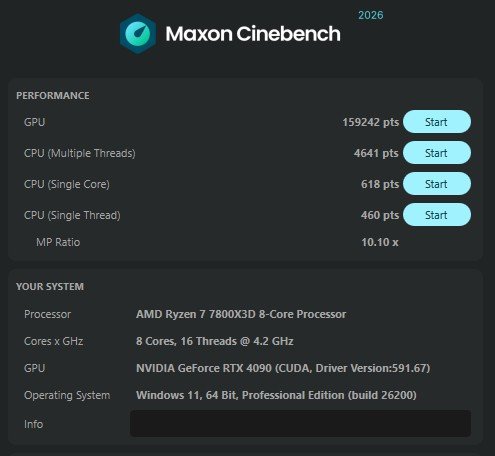Click the Maxon Cinebench title text
495x456 pixels.
[x=253, y=34]
